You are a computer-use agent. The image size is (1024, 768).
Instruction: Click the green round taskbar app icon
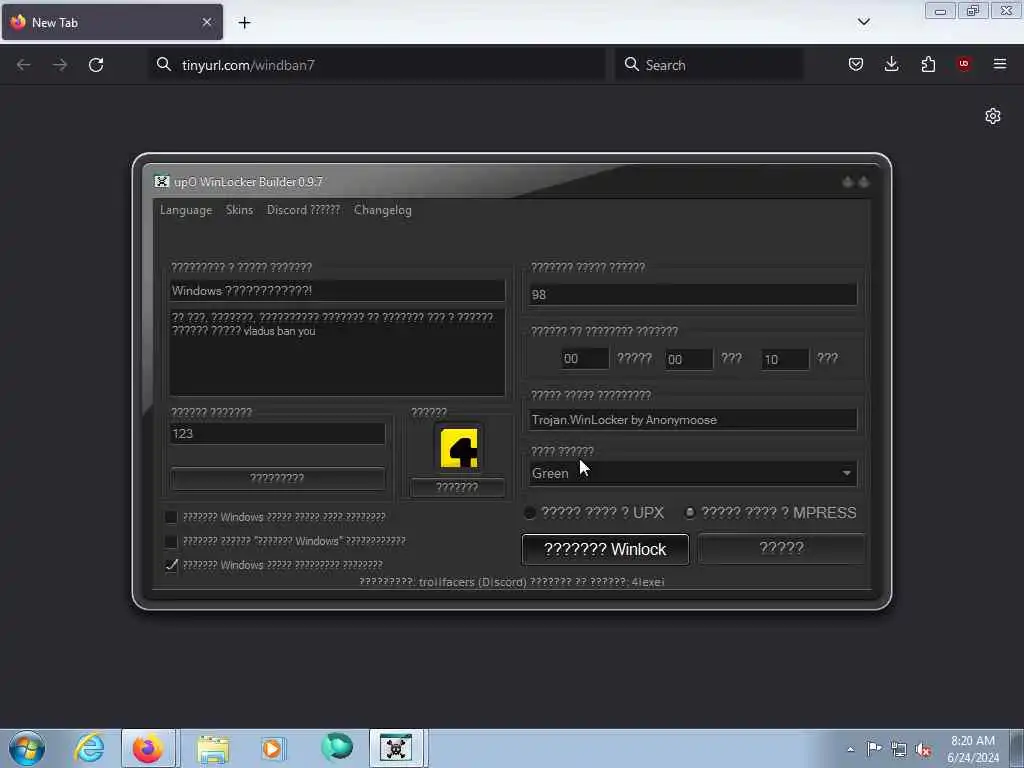[337, 748]
